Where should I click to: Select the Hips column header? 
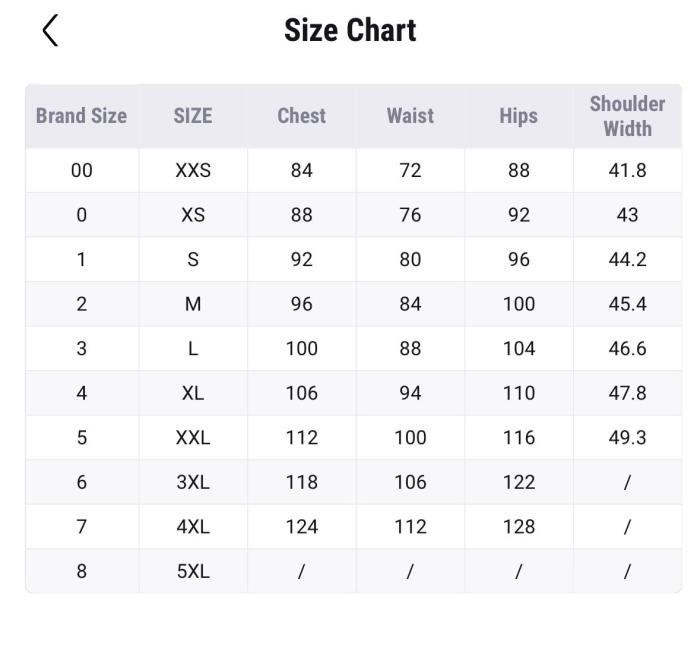click(518, 116)
